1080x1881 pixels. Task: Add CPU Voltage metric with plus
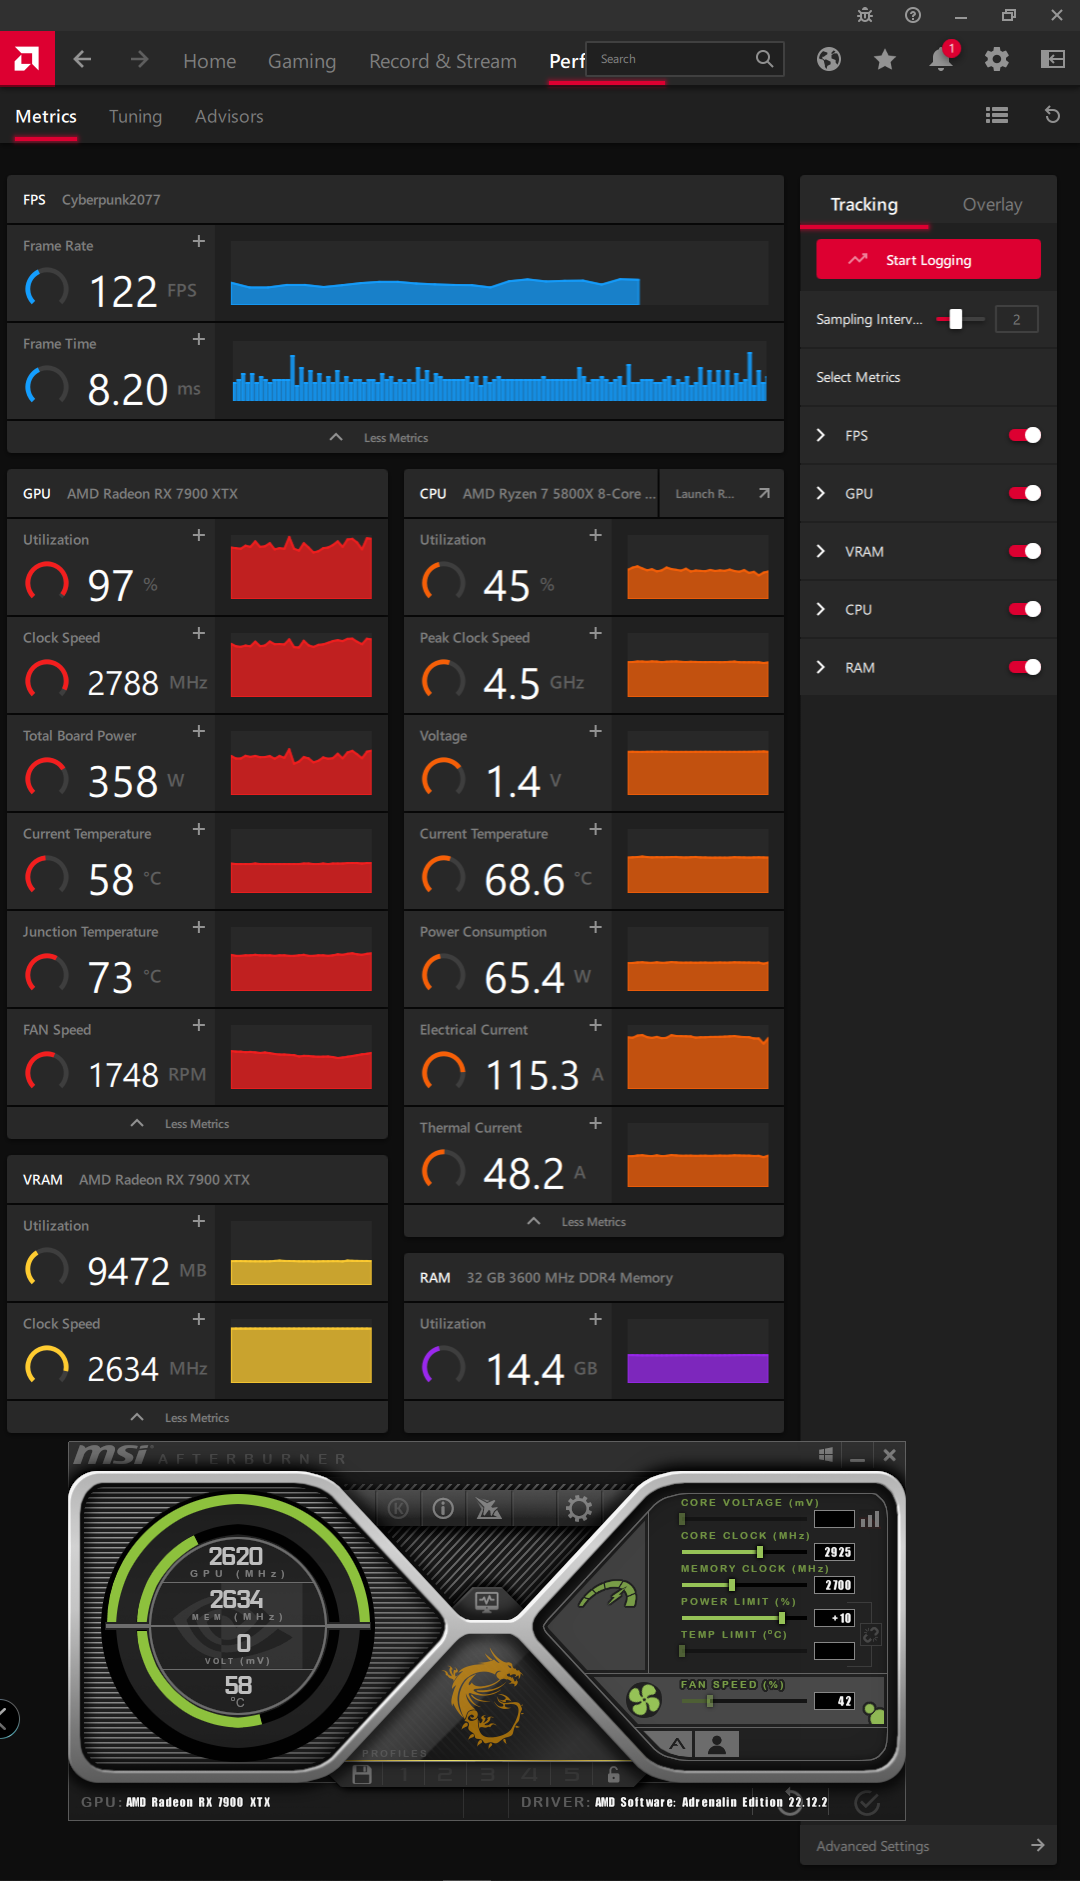coord(595,731)
